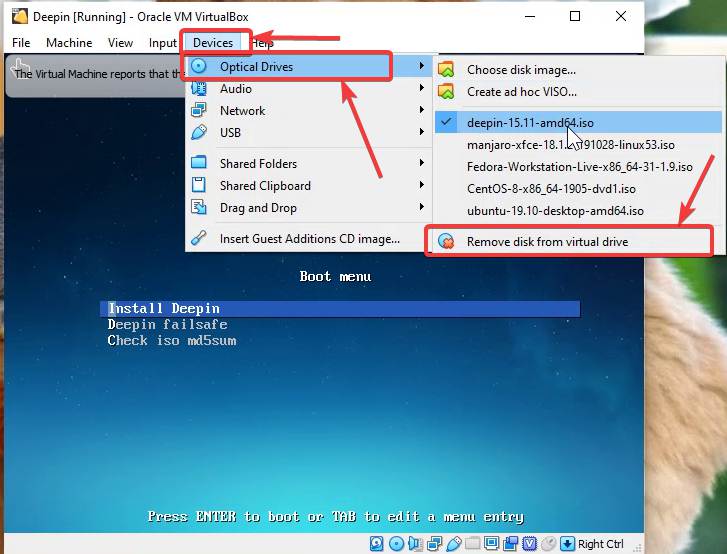Expand the USB submenu arrow
This screenshot has height=554, width=727.
tap(421, 132)
